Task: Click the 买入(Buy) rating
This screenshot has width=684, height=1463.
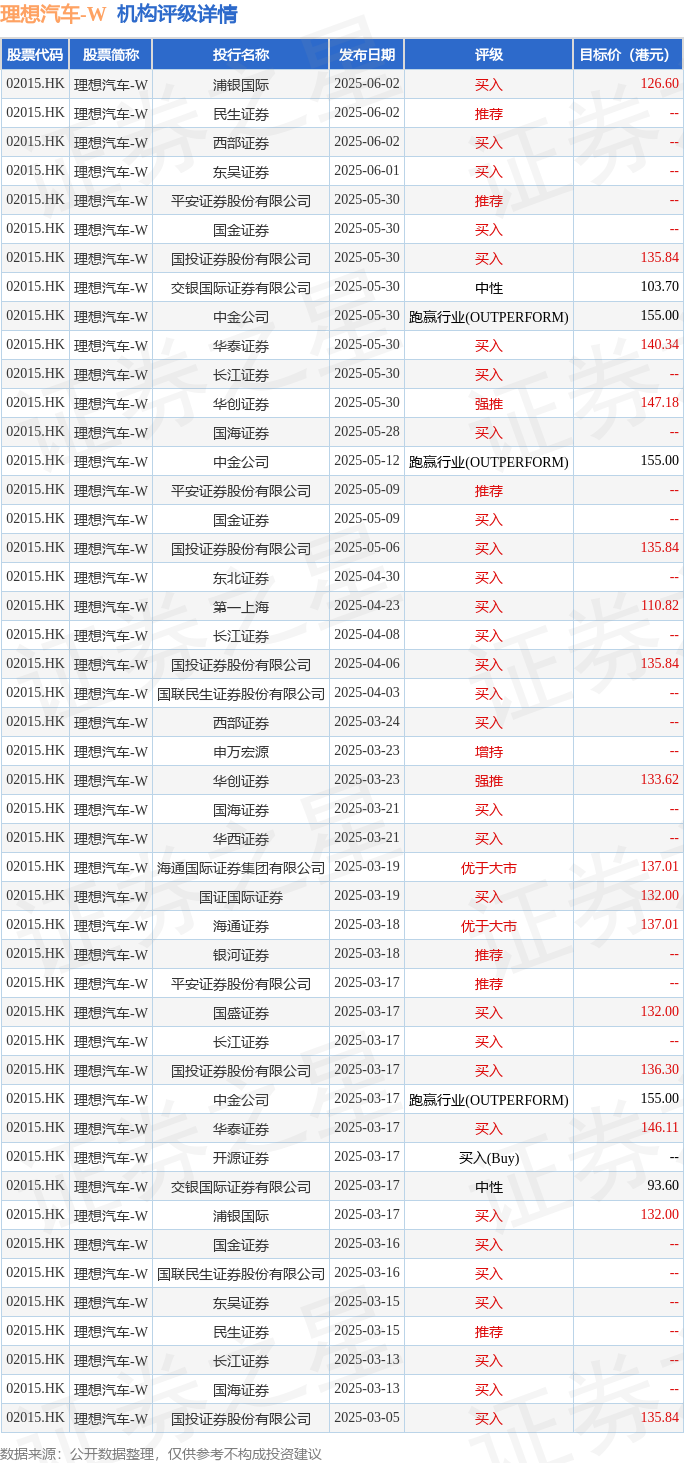Action: click(x=489, y=1157)
